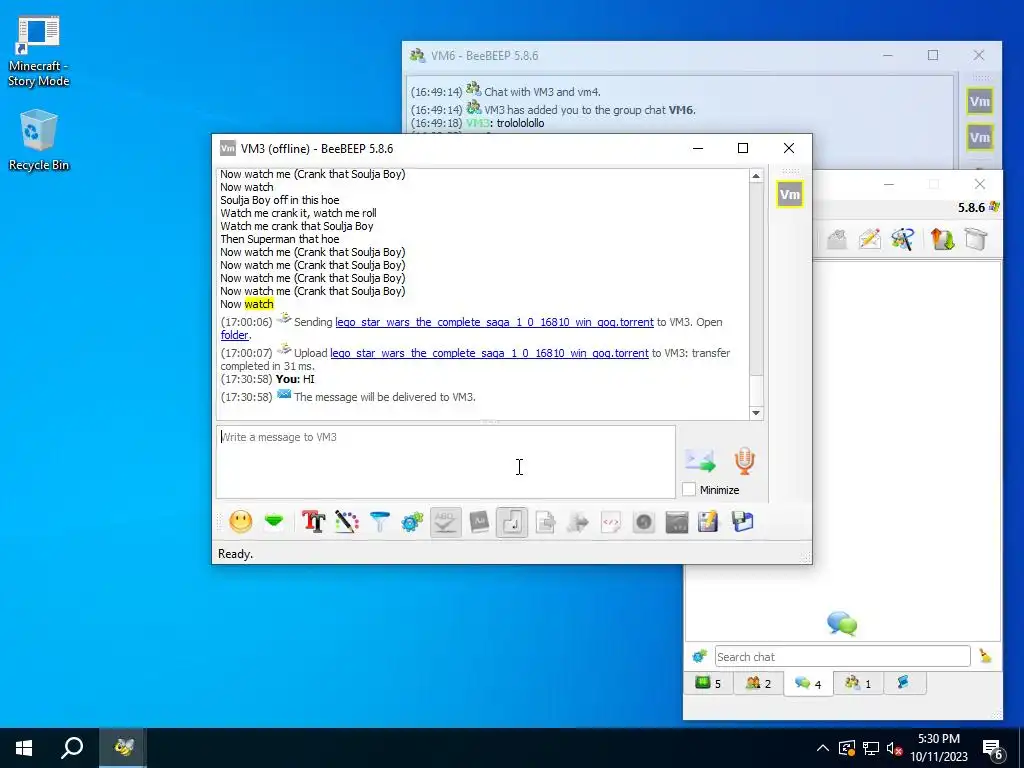This screenshot has height=768, width=1024.
Task: Click BeeBEEP bee icon in taskbar
Action: point(123,747)
